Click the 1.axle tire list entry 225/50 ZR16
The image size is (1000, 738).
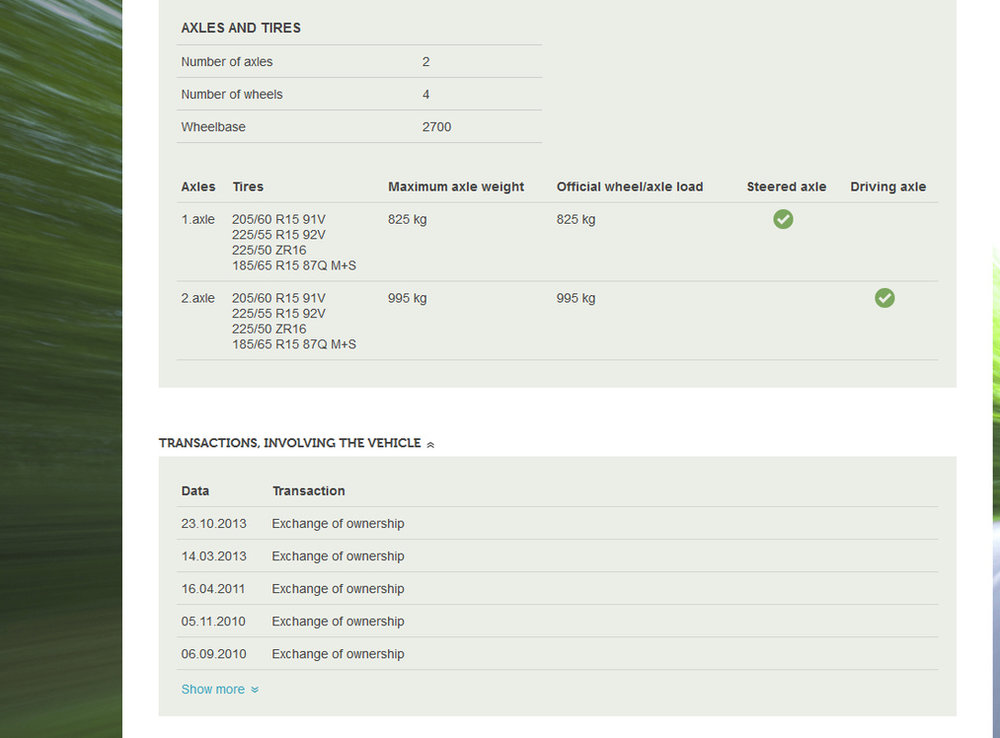pos(269,250)
